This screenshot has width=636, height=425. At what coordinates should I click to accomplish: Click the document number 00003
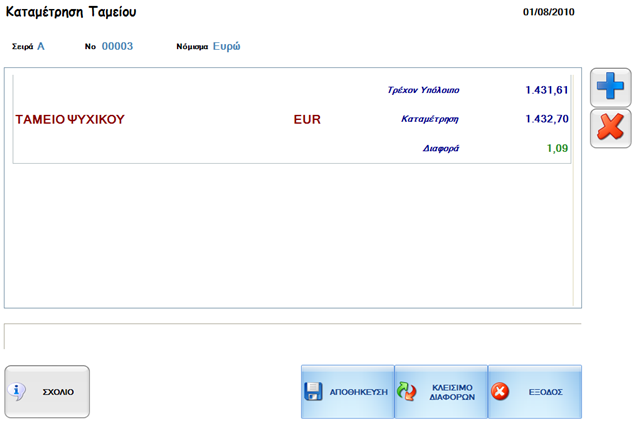(117, 46)
